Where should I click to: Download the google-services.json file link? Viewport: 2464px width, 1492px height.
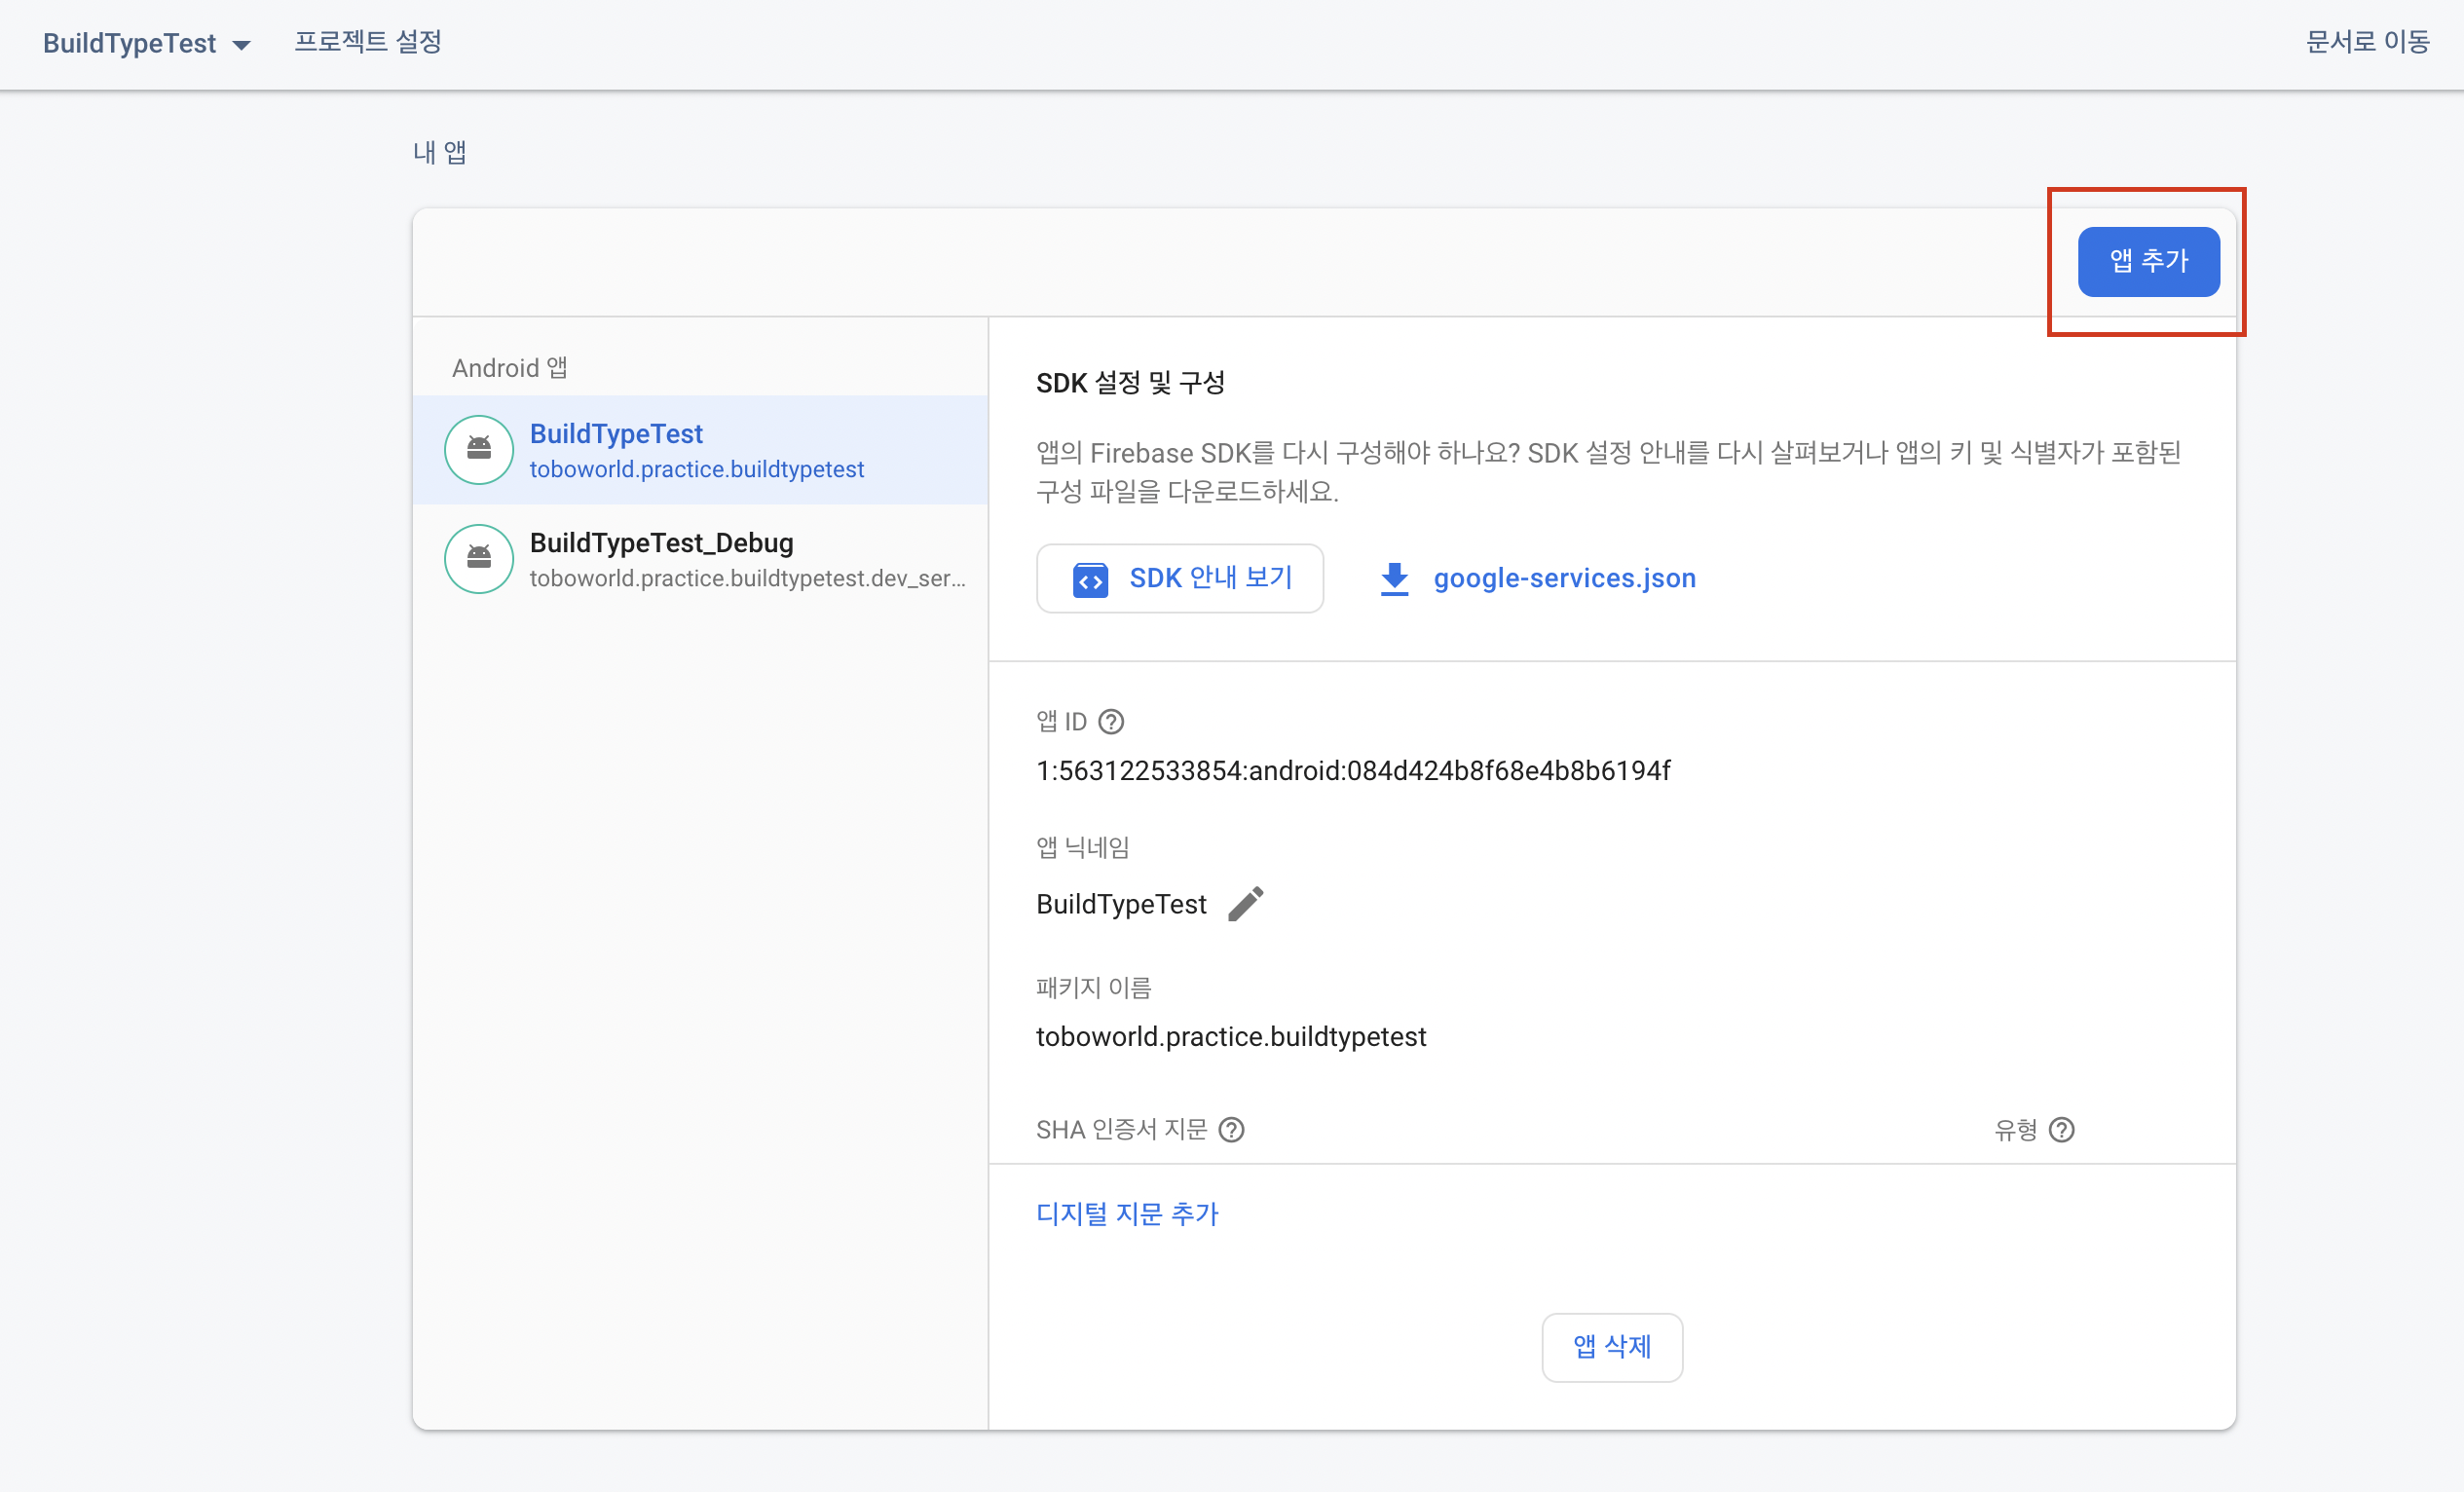point(1564,578)
